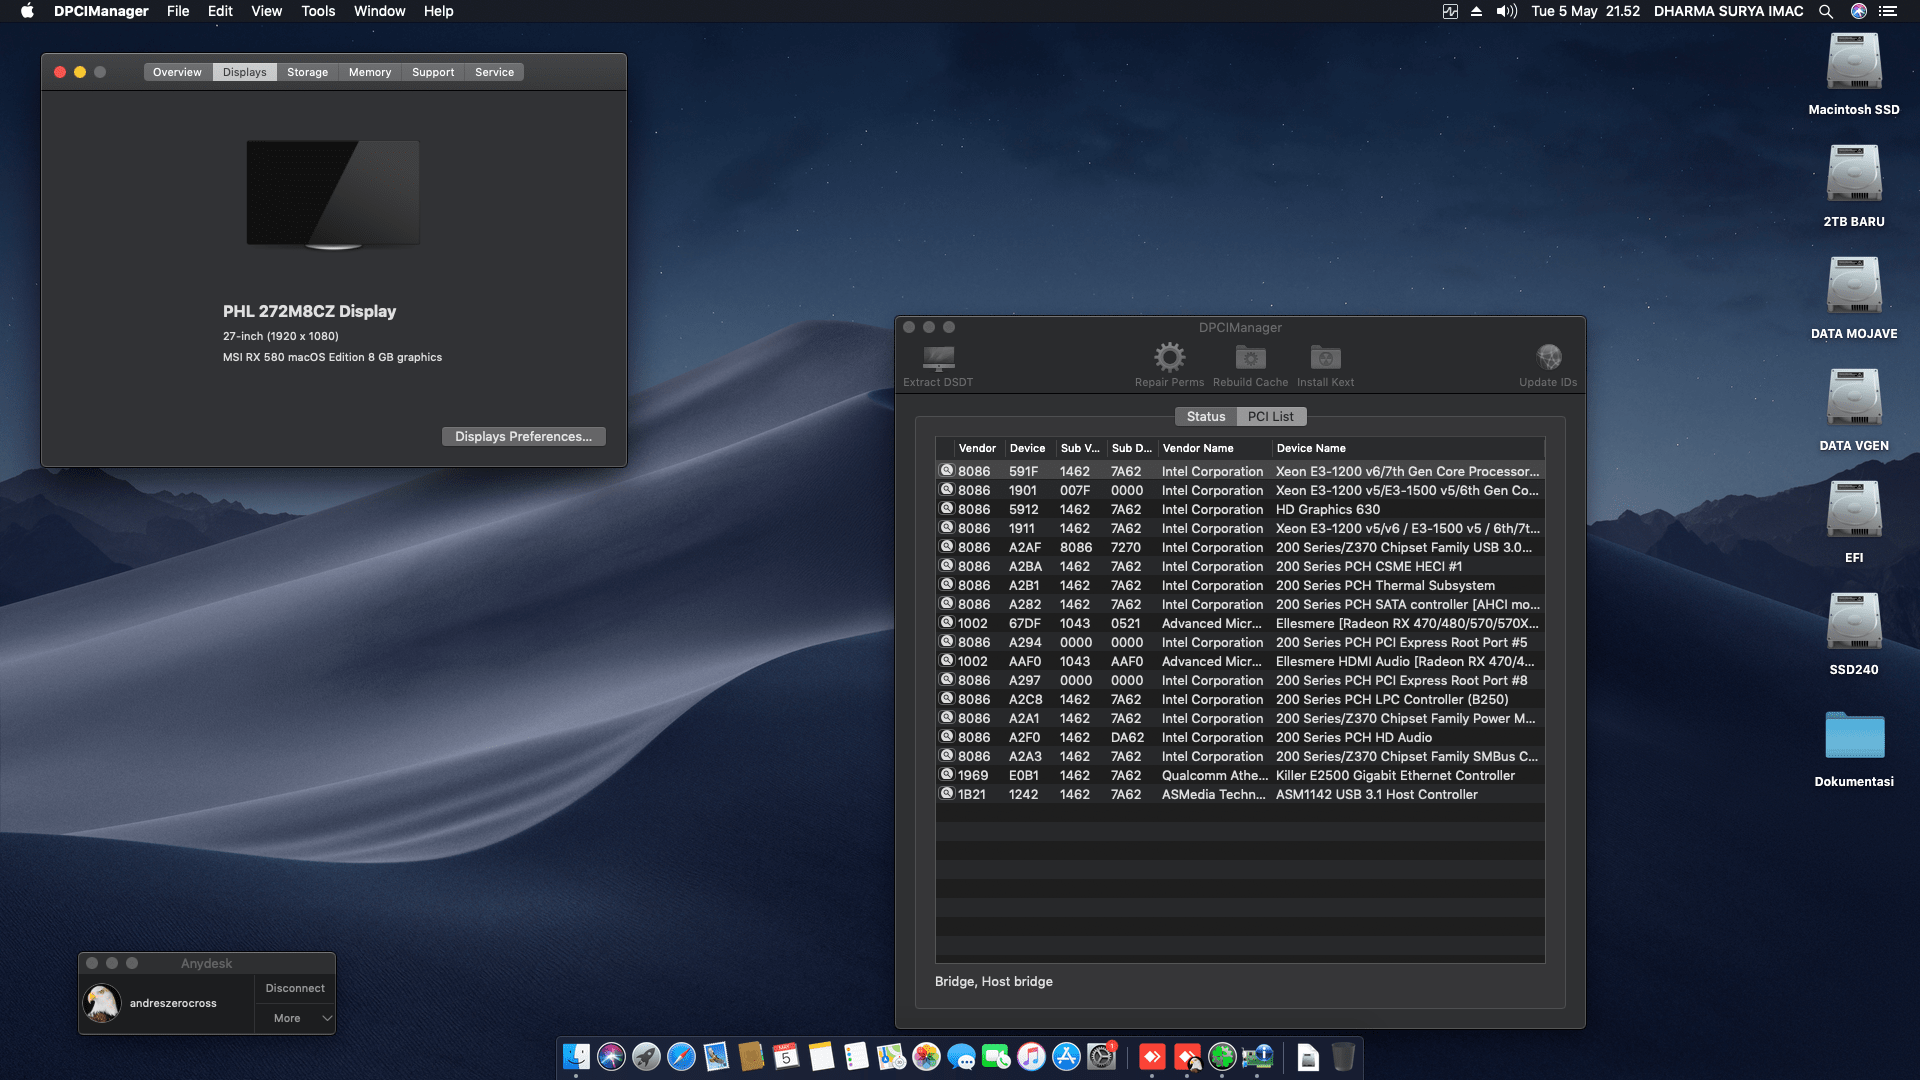Click the Displays Preferences button

tap(524, 436)
